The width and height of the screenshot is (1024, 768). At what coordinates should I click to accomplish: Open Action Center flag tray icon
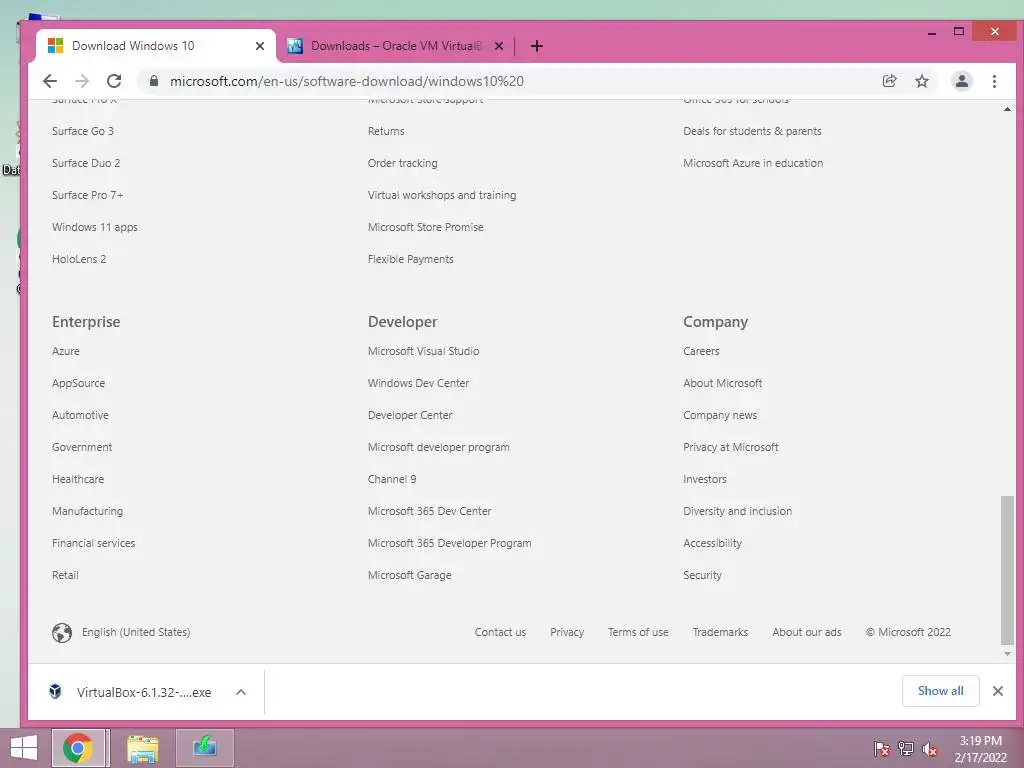[882, 748]
